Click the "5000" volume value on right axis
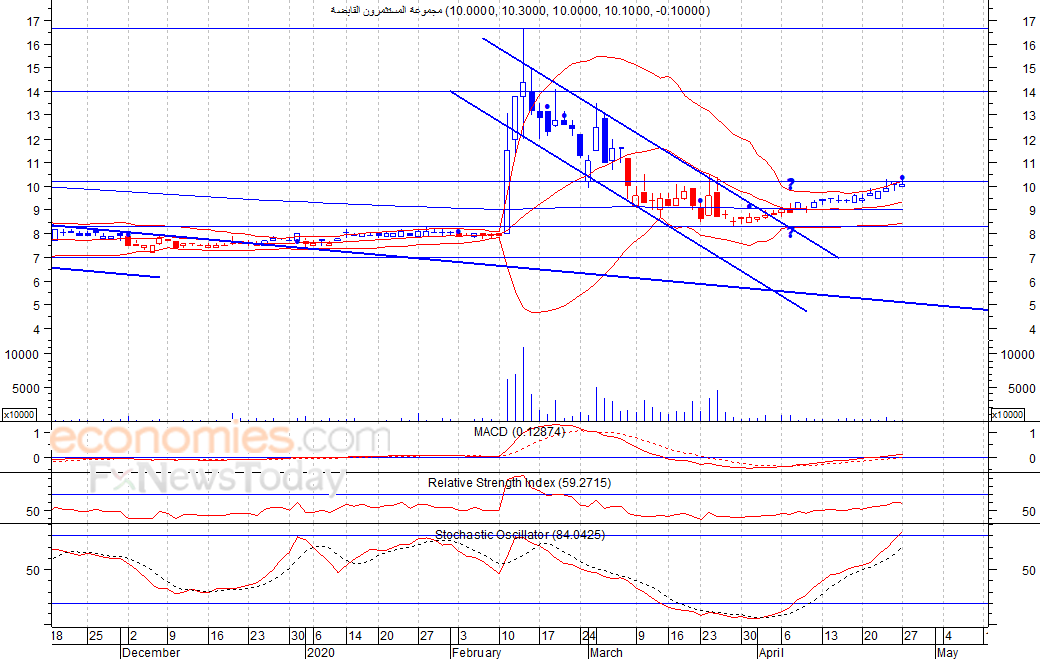This screenshot has width=1040, height=659. [x=1021, y=389]
